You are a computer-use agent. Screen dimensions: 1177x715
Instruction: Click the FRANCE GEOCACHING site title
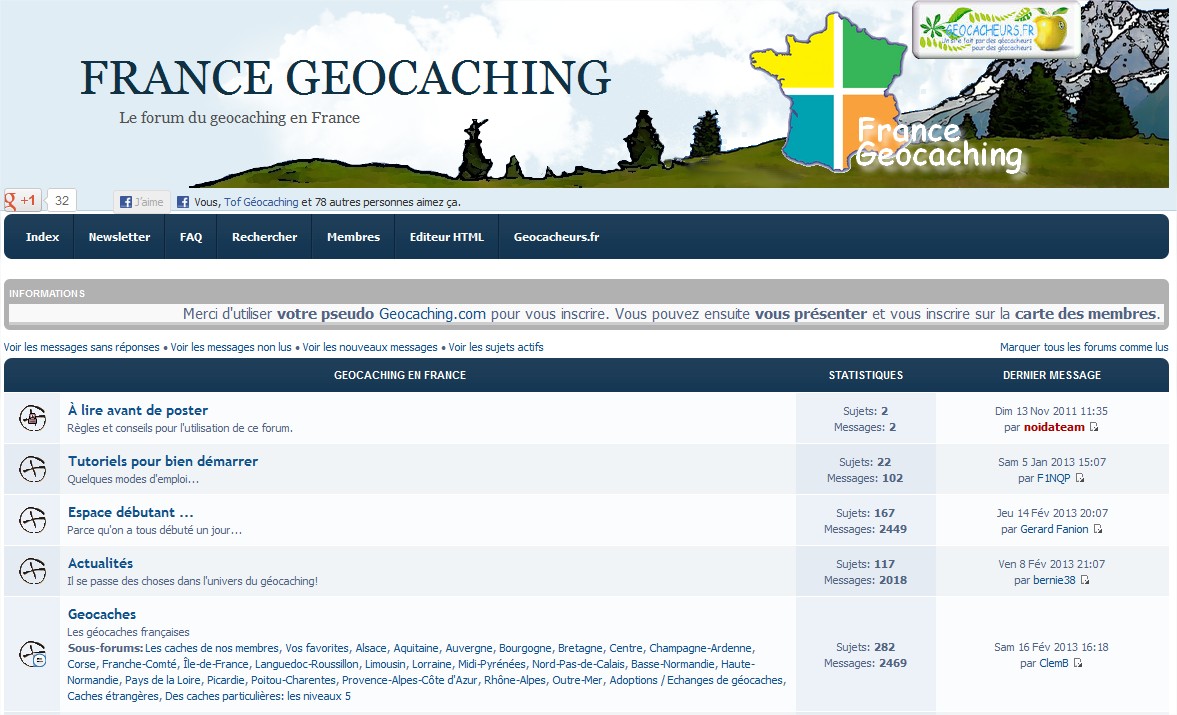pos(345,77)
